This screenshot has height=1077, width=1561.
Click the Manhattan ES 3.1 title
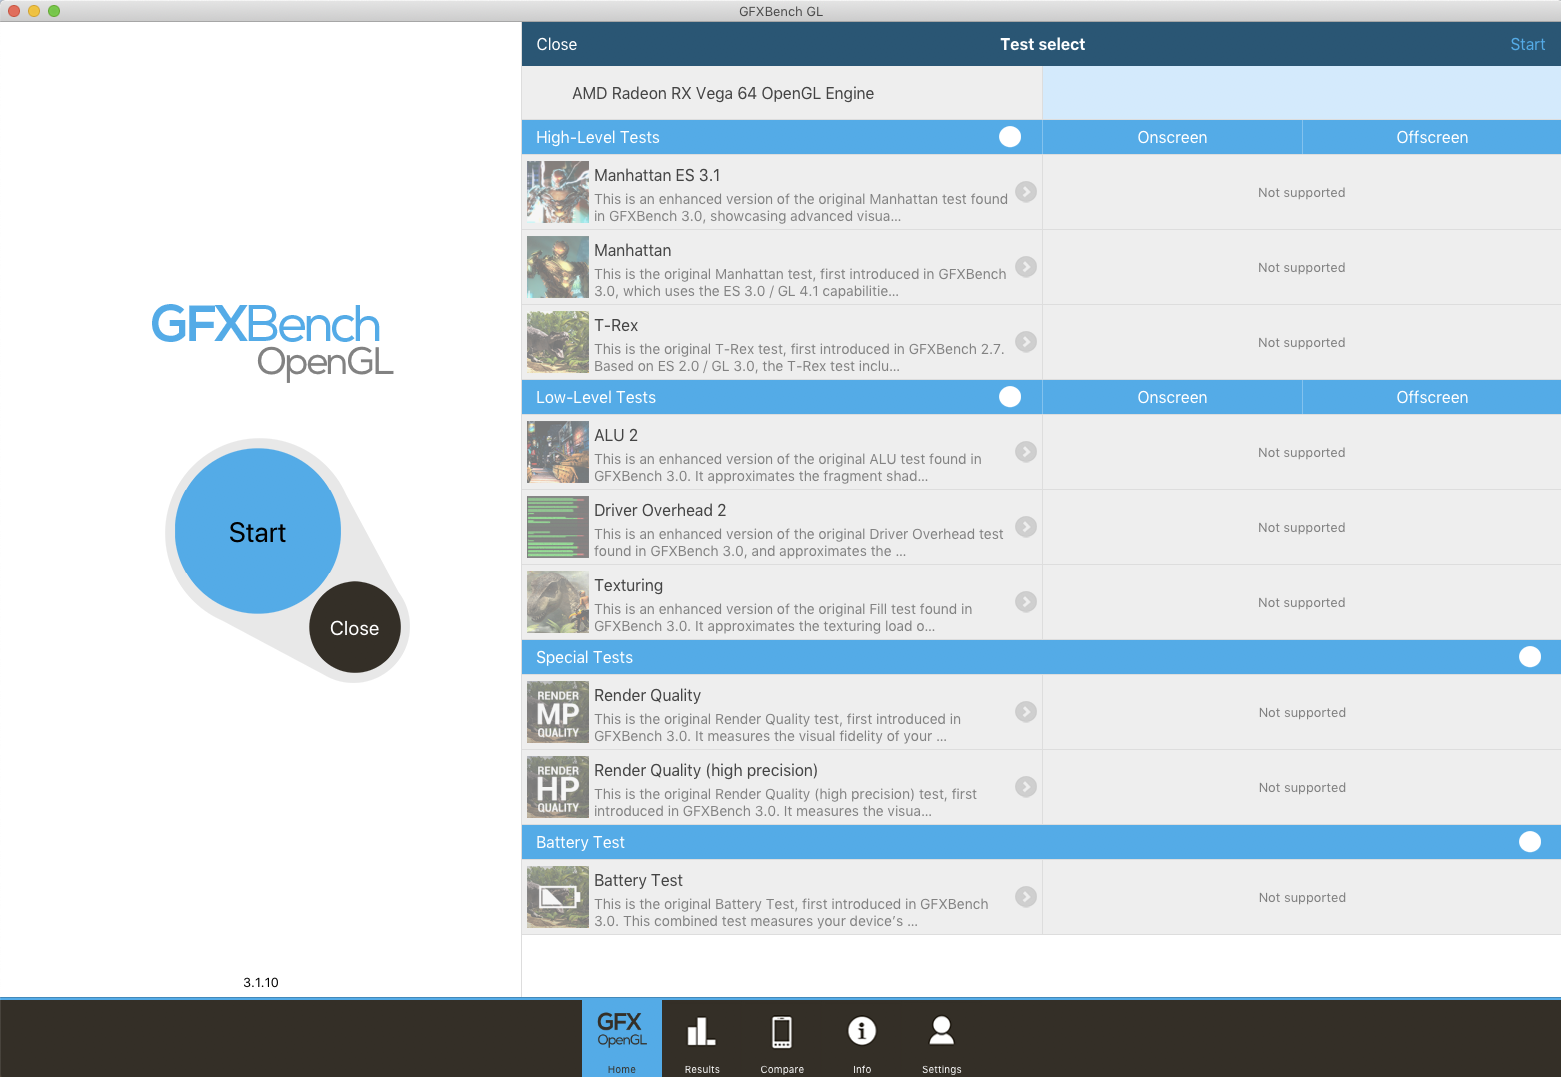[657, 175]
